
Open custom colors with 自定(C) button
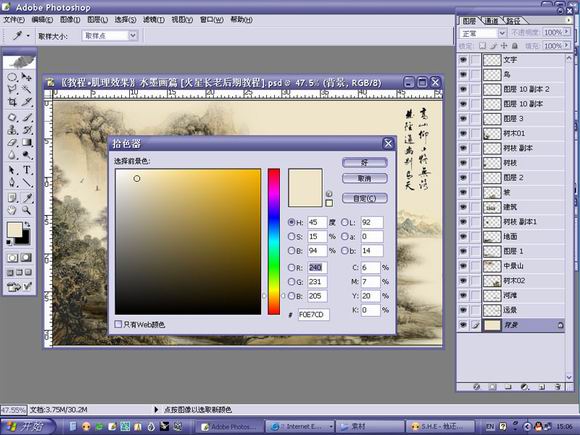tap(365, 198)
